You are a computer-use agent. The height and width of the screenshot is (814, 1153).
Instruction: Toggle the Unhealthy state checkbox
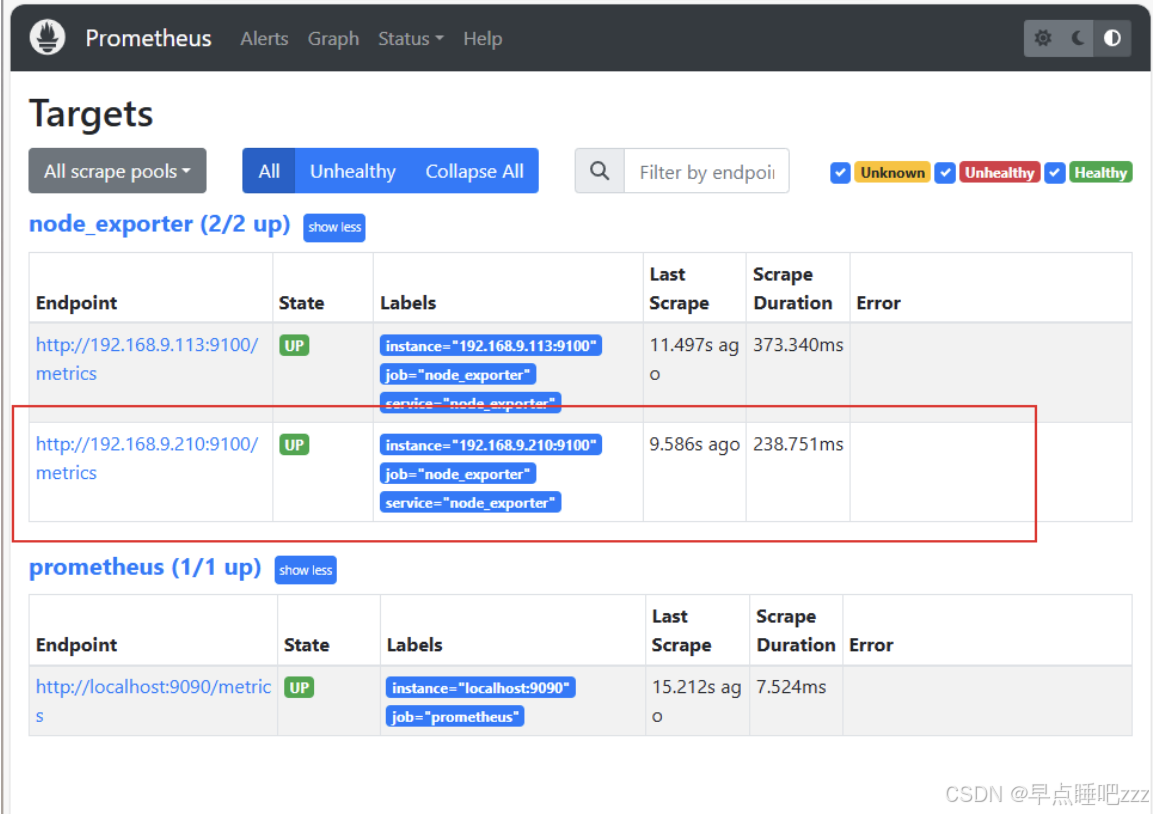pos(945,173)
